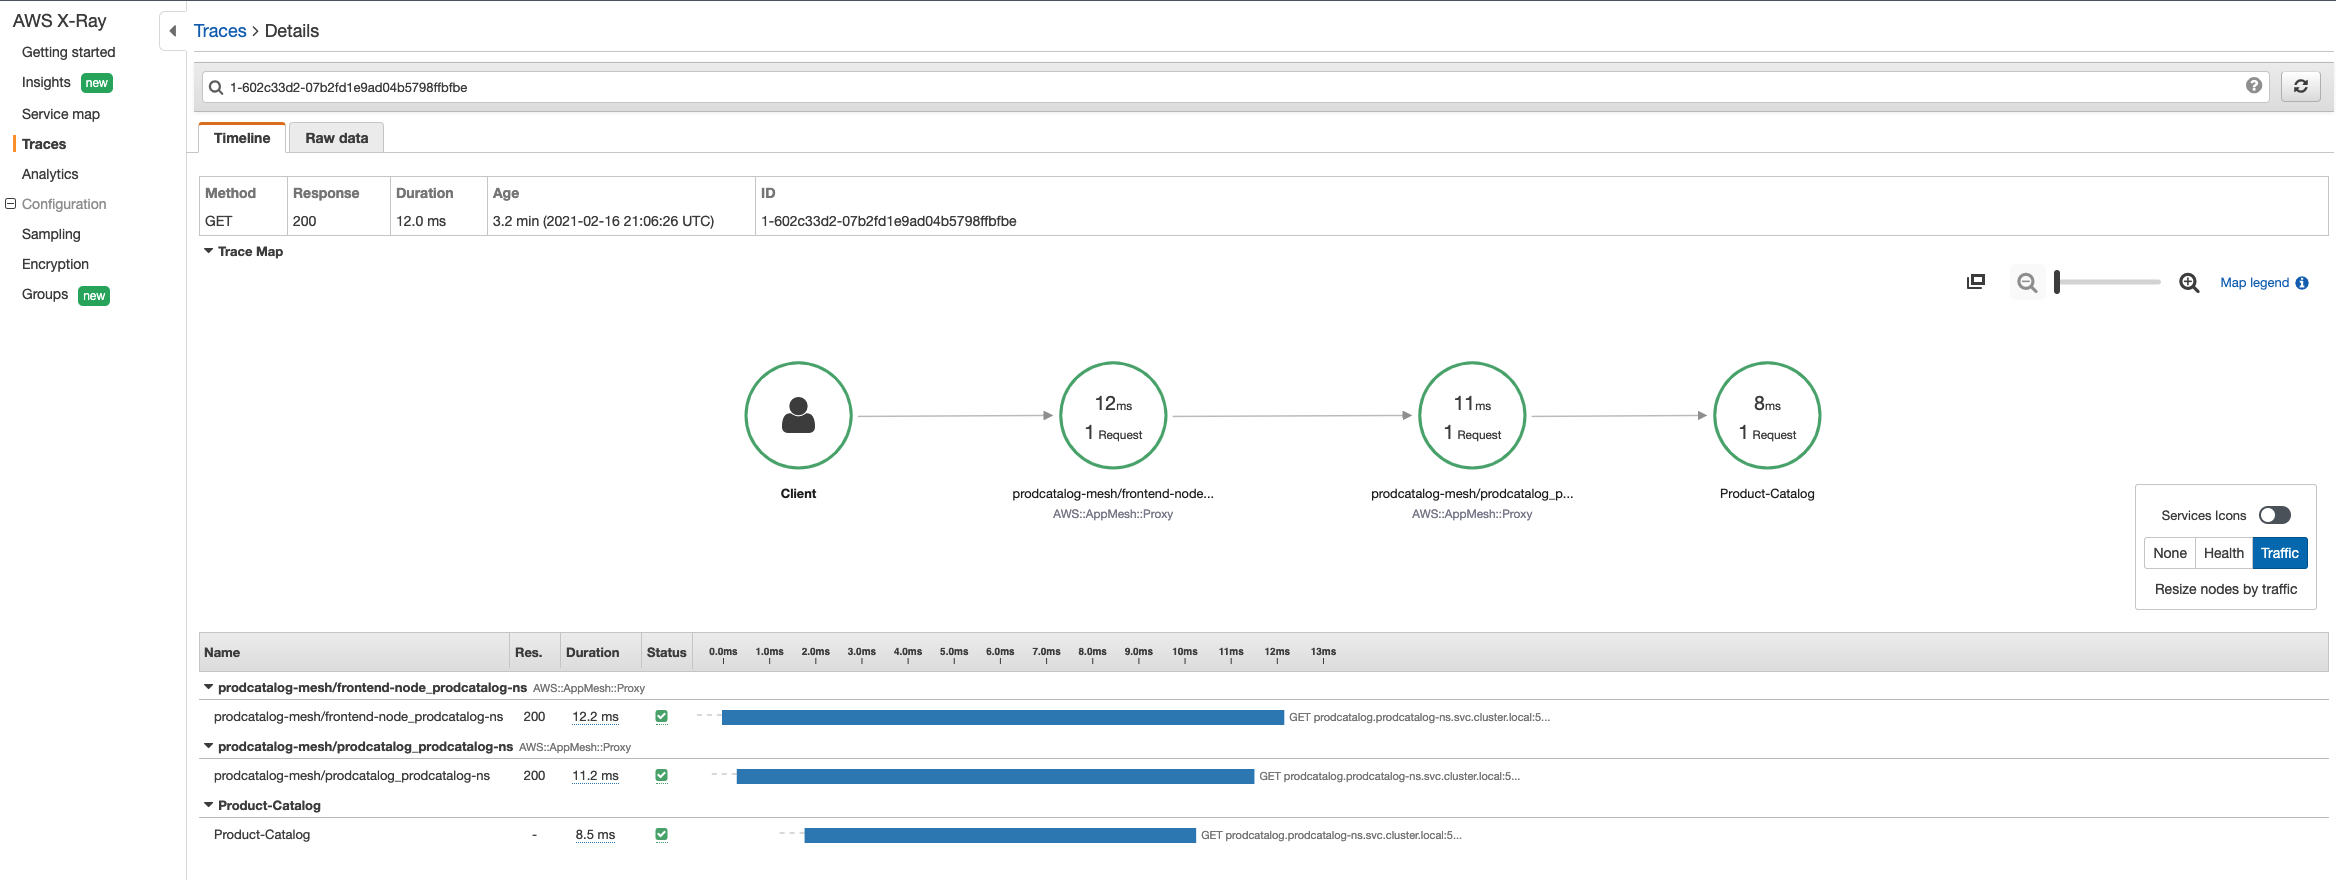Click the Res. column header
Screen dimensions: 2336x880
(528, 652)
